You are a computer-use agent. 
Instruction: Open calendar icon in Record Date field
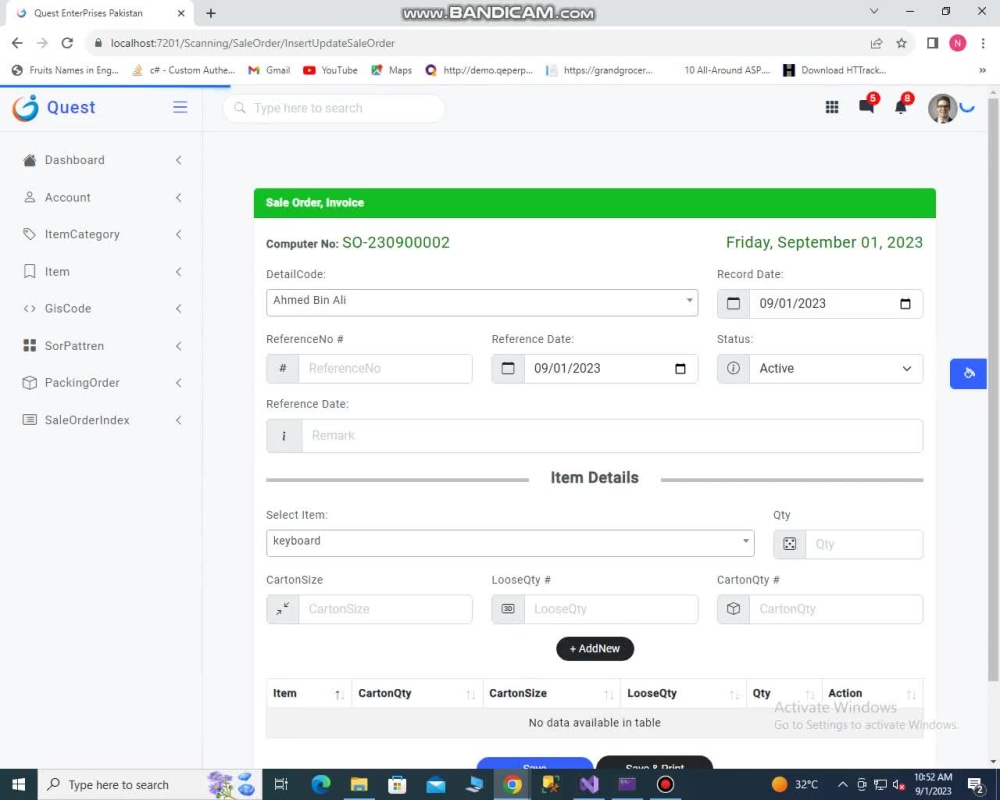pyautogui.click(x=733, y=303)
